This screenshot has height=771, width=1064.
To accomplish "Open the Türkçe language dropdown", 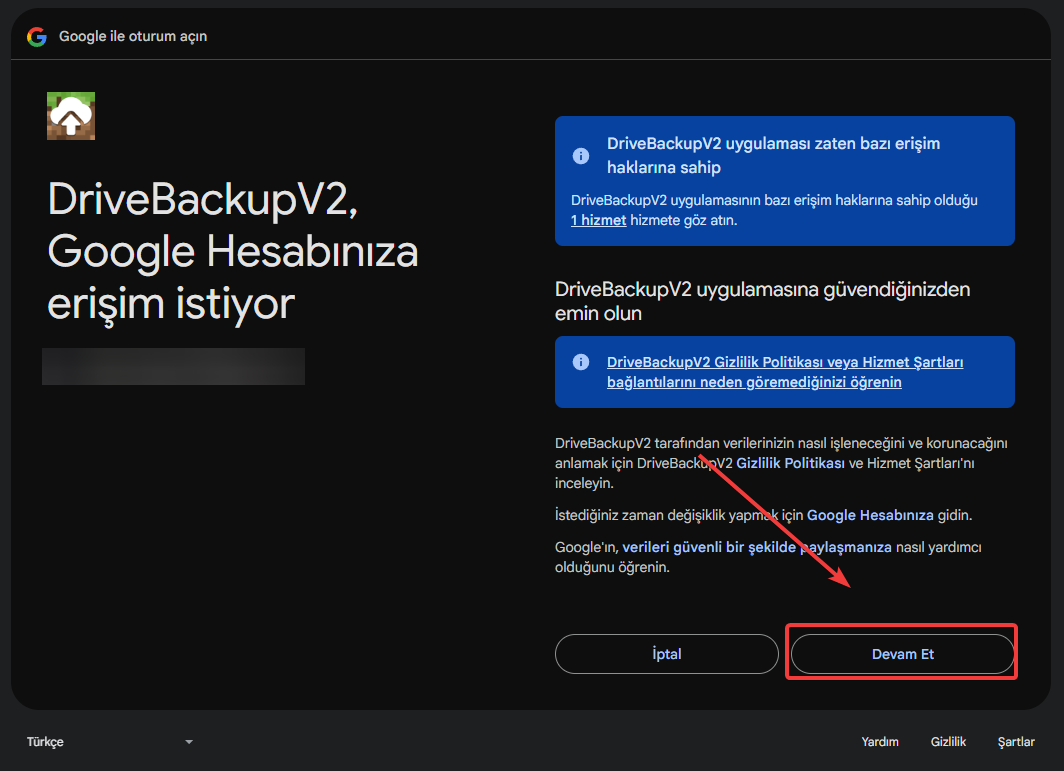I will point(110,742).
